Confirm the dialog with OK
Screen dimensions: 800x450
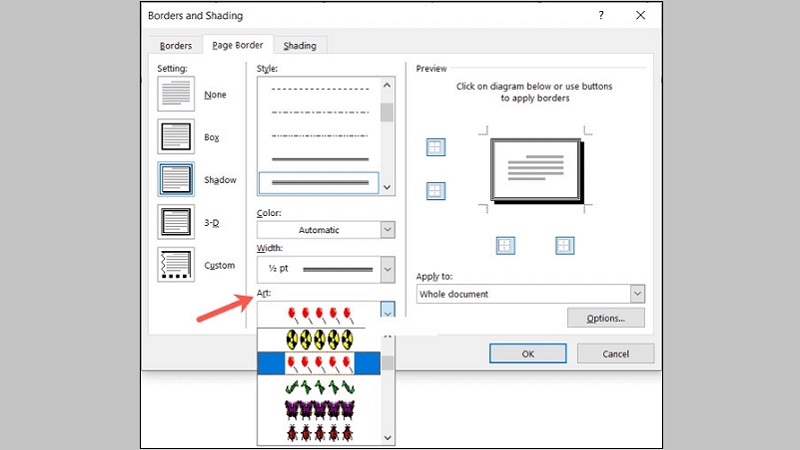pos(528,353)
